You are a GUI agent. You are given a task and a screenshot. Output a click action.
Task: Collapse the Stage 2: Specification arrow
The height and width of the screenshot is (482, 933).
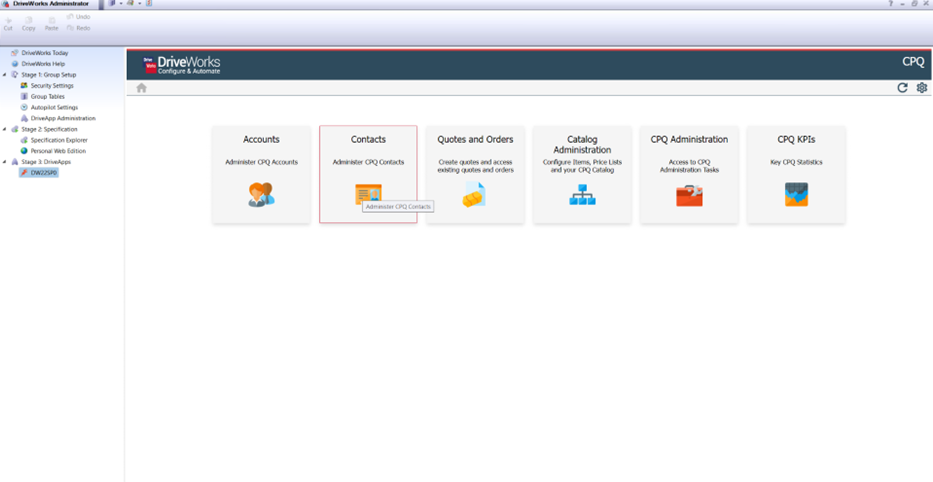point(5,129)
